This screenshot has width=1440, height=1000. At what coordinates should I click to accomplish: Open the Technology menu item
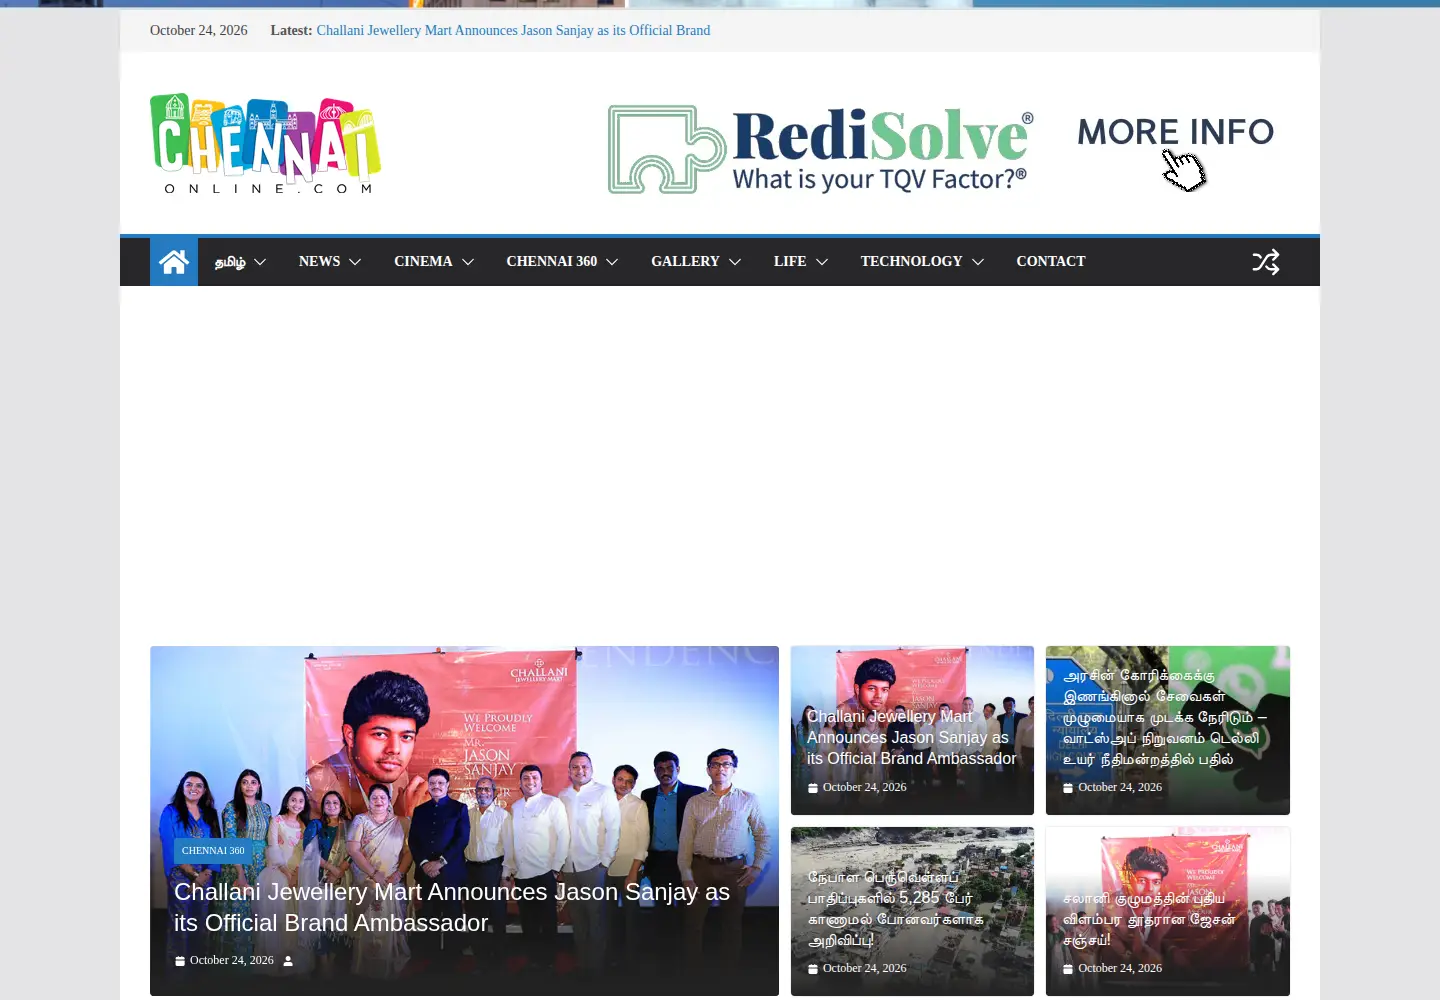point(911,261)
